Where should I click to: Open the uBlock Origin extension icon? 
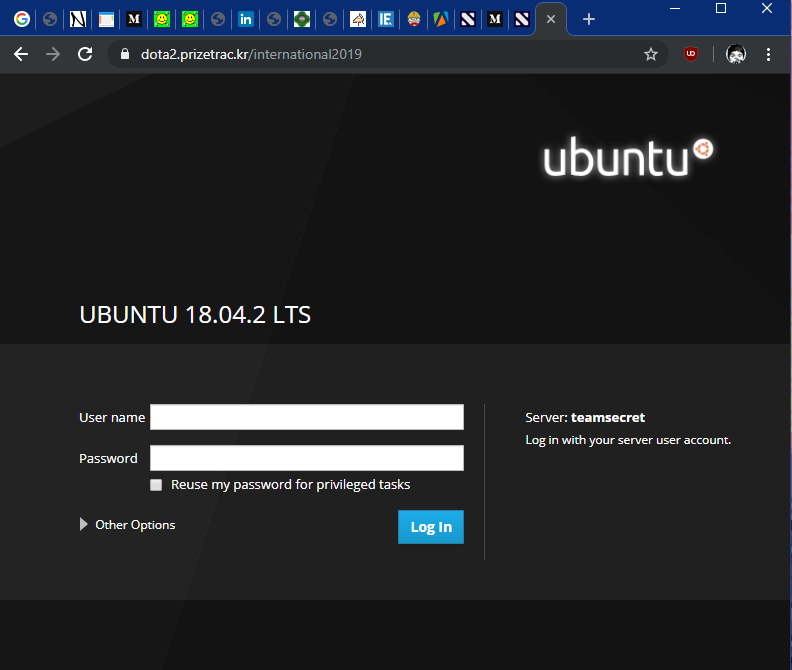point(690,54)
